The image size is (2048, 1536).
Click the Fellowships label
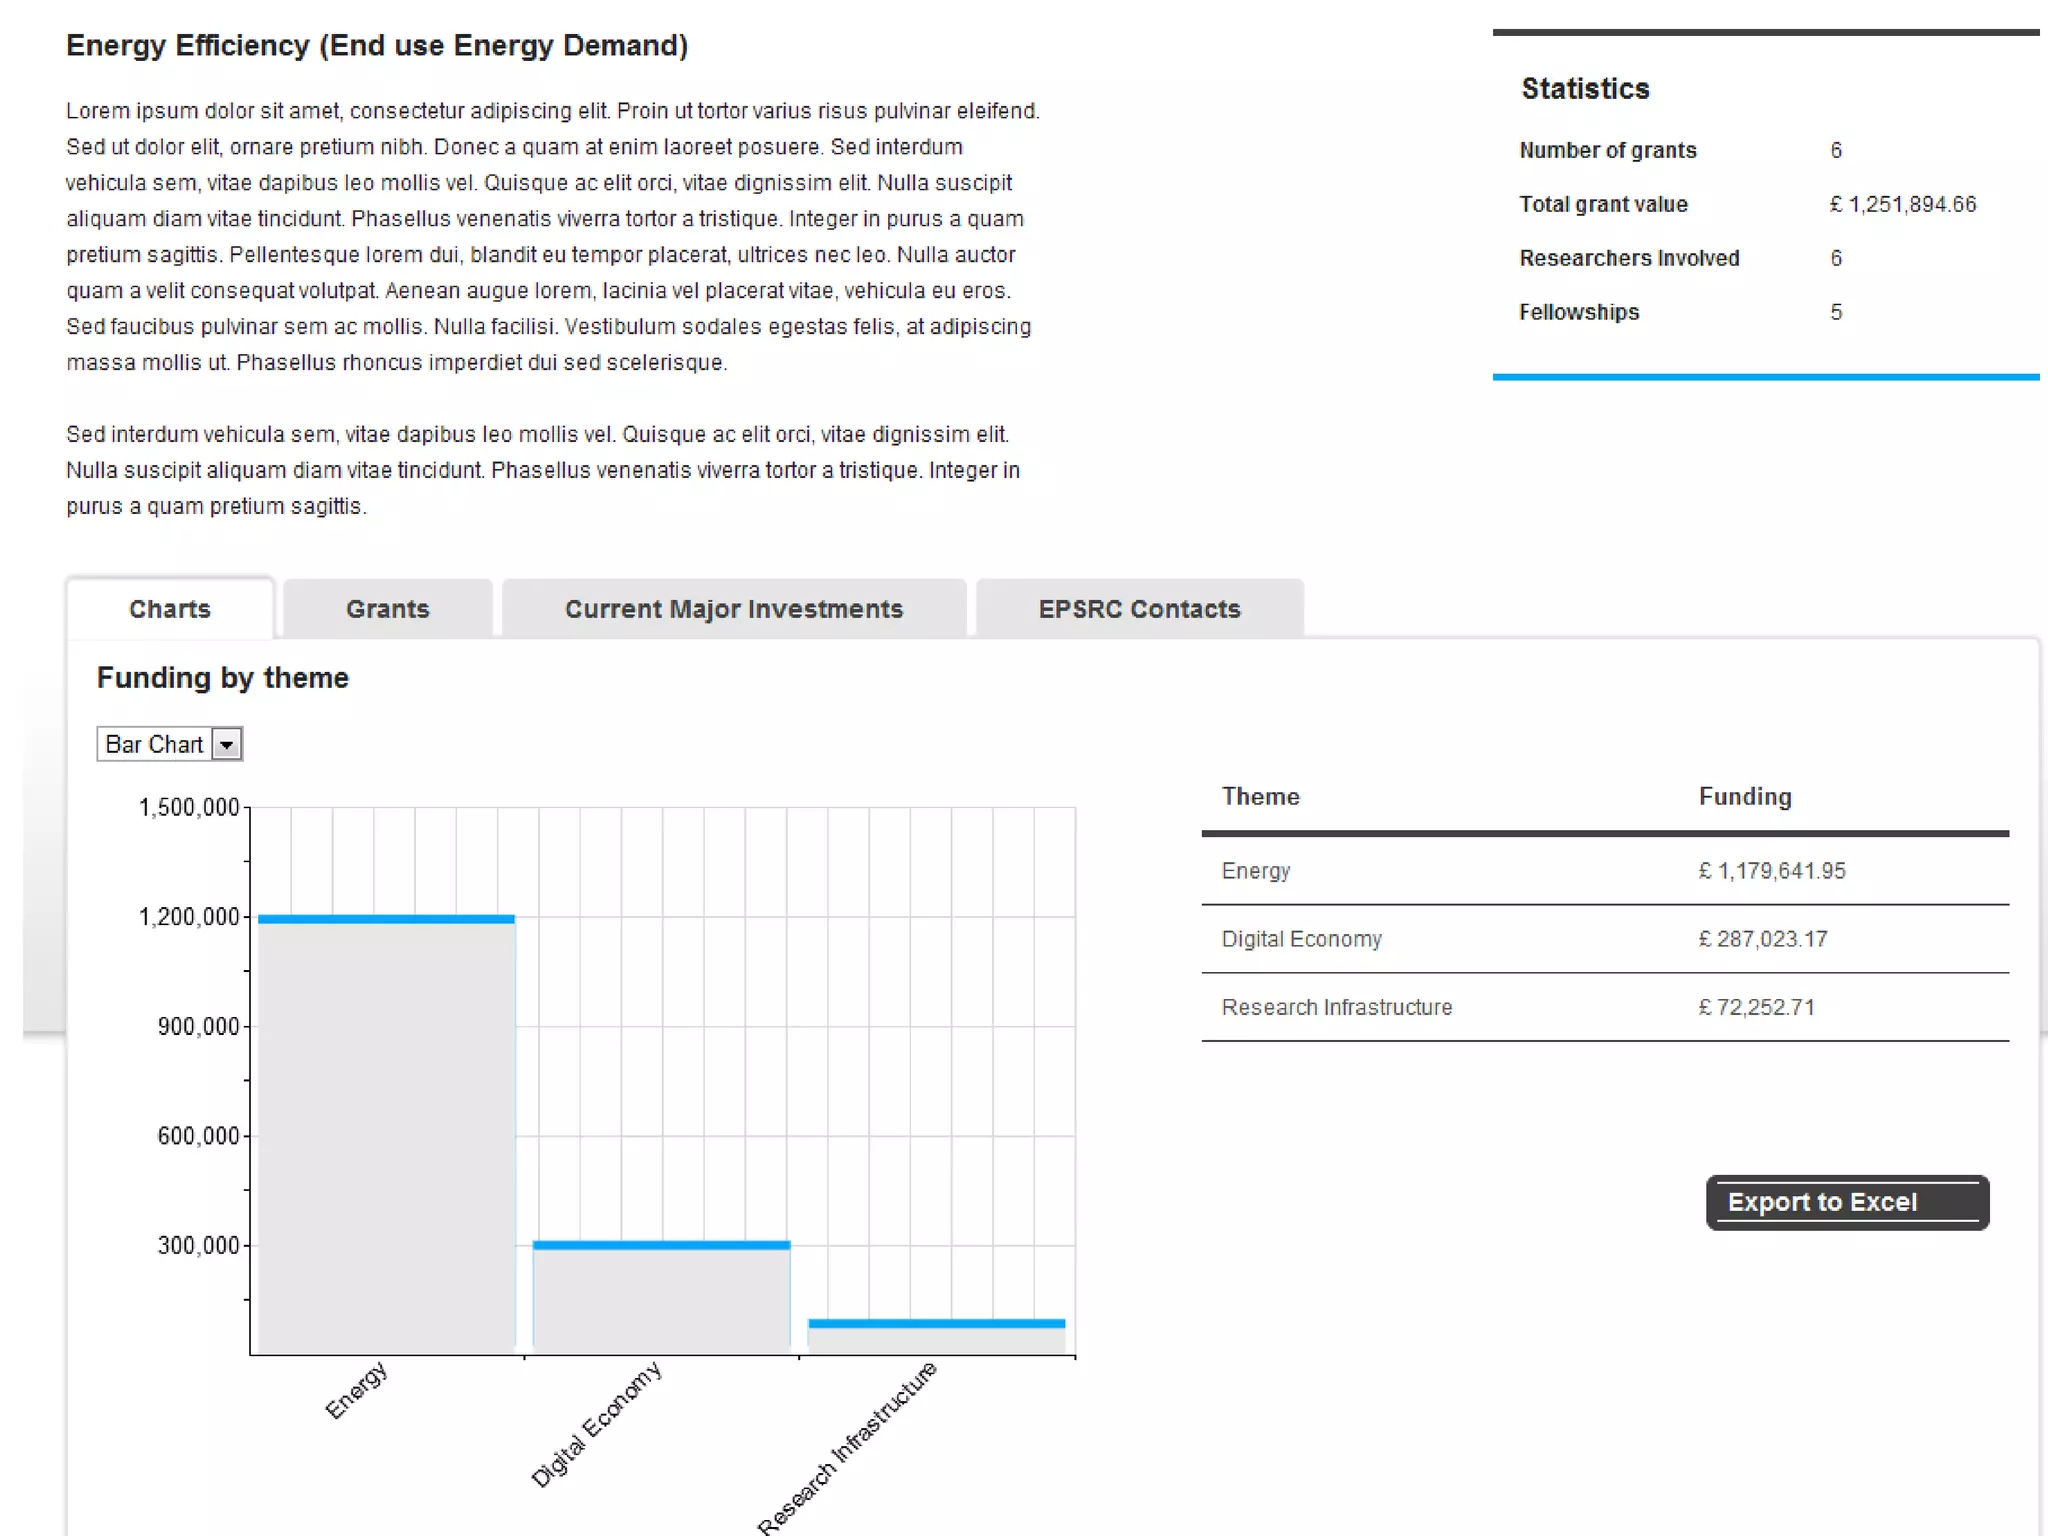1580,312
